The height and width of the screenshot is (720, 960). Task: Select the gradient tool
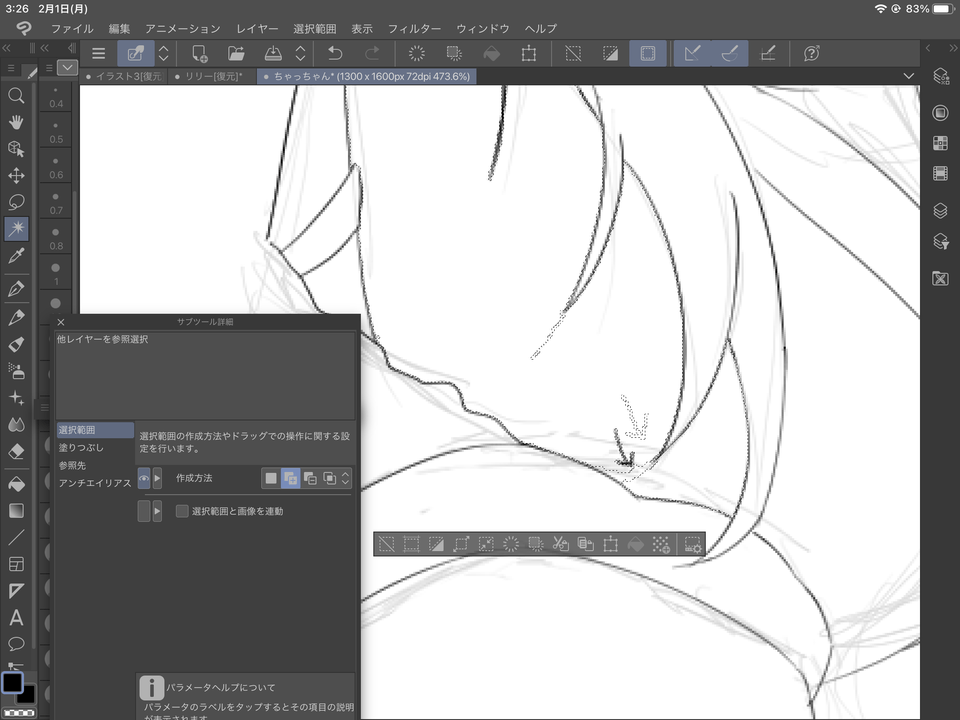coord(17,511)
